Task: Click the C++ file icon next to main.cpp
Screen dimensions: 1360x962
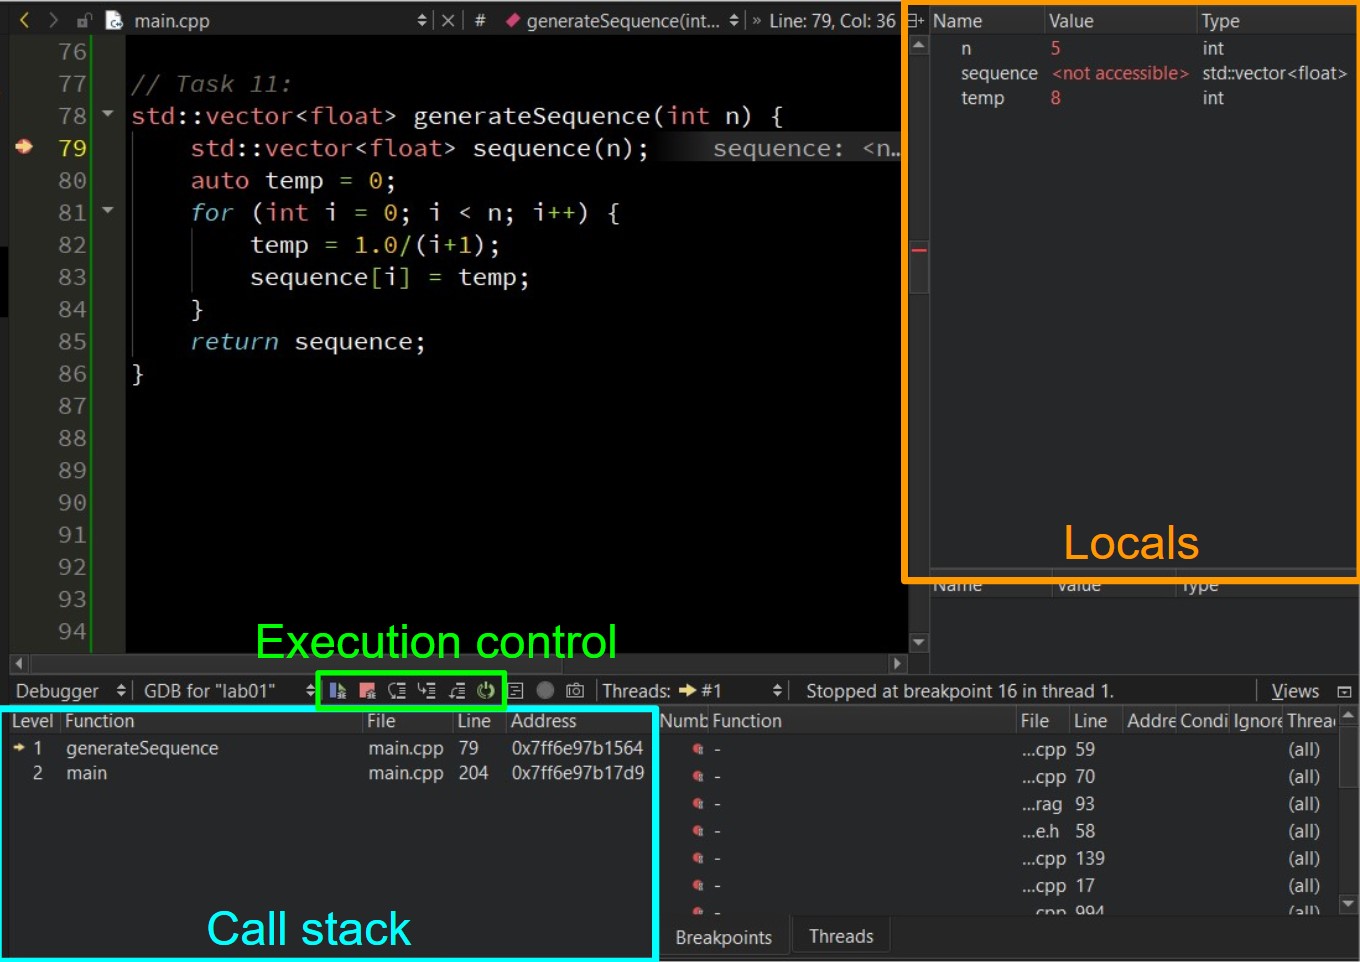Action: coord(114,20)
